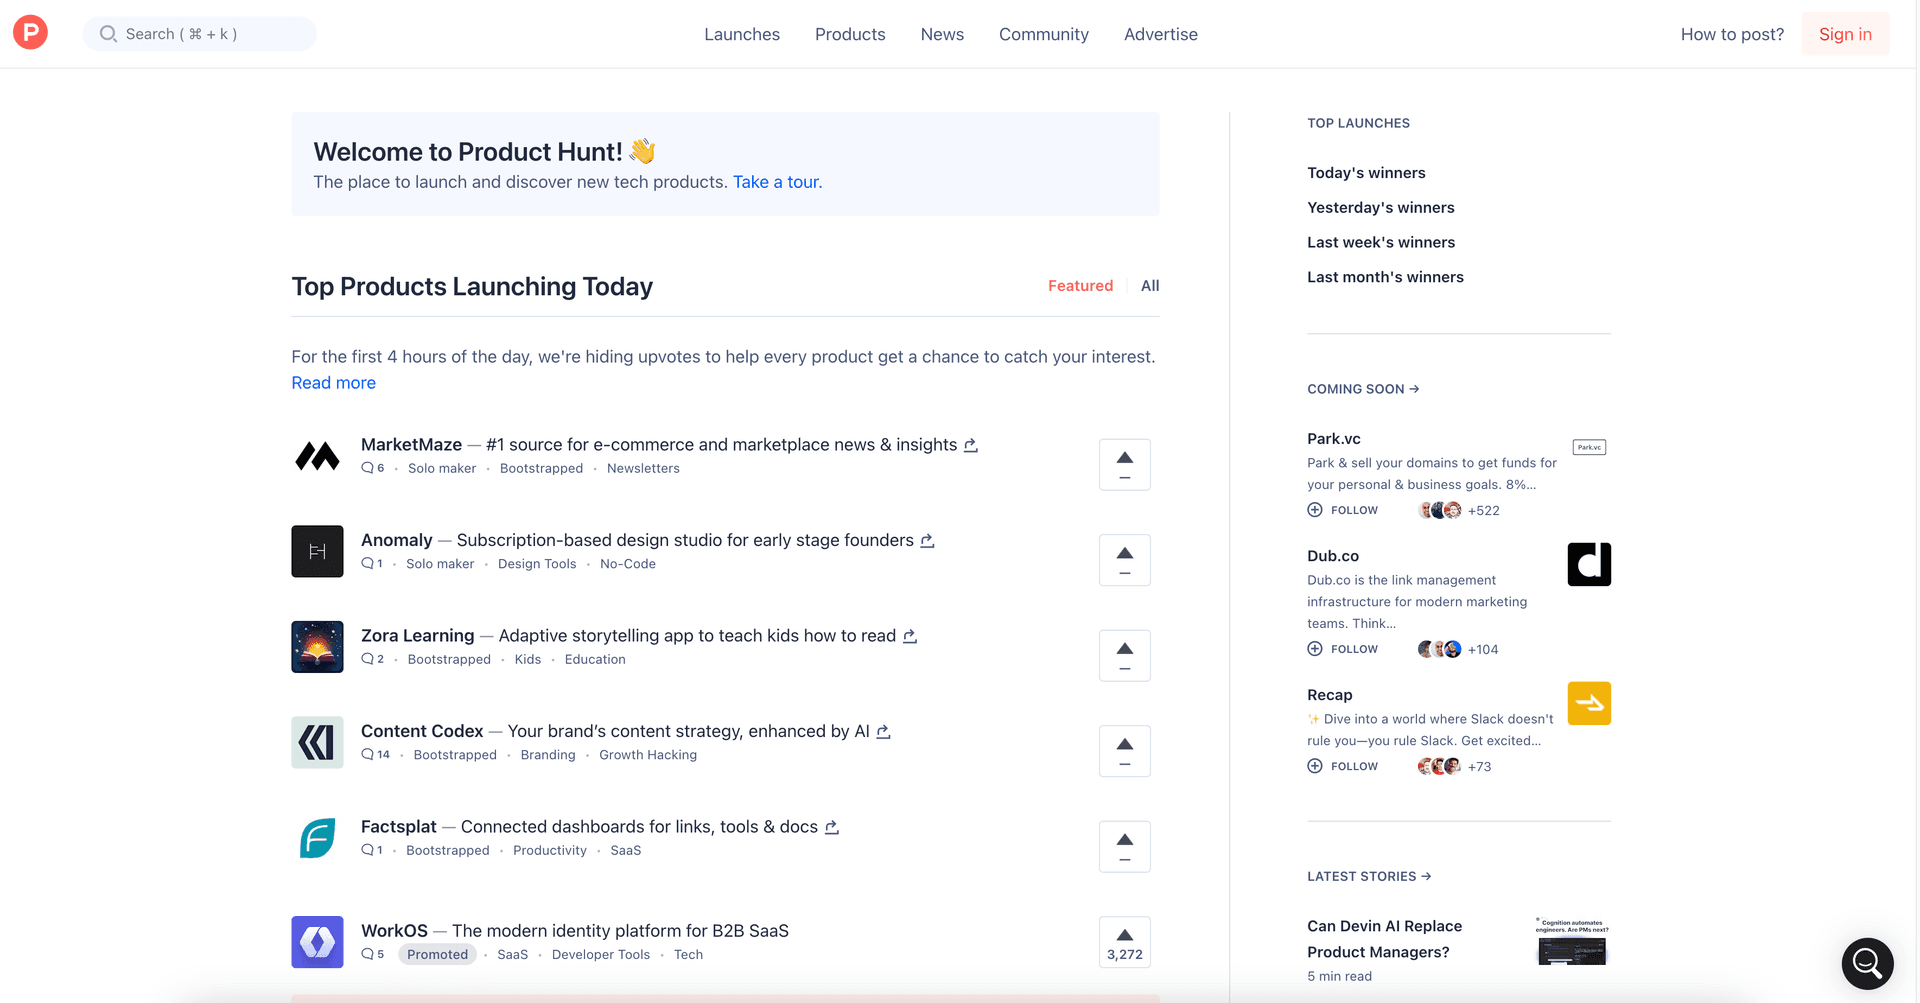This screenshot has height=1003, width=1920.
Task: Open the Factsplat logo icon
Action: coord(317,838)
